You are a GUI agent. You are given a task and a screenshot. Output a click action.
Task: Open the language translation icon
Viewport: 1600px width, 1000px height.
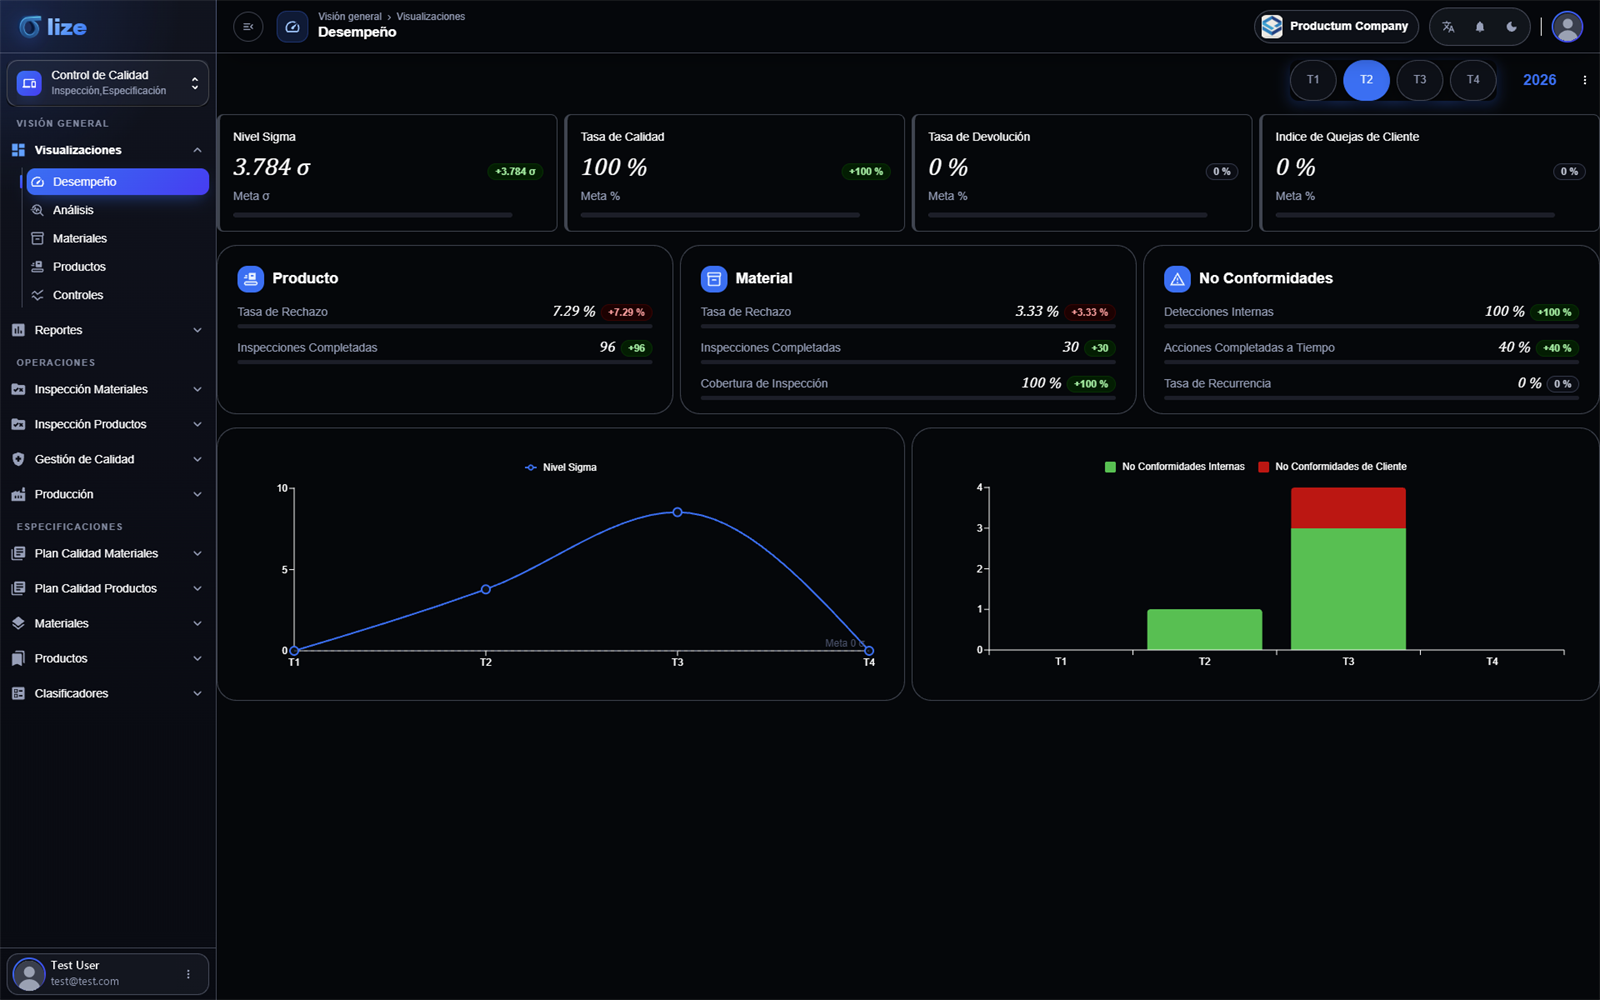click(1448, 27)
